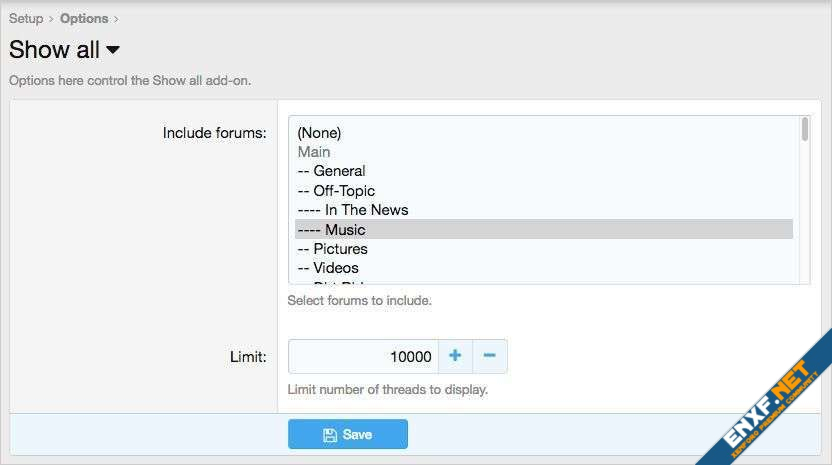Select the highlighted Music forum
832x465 pixels.
pyautogui.click(x=332, y=230)
